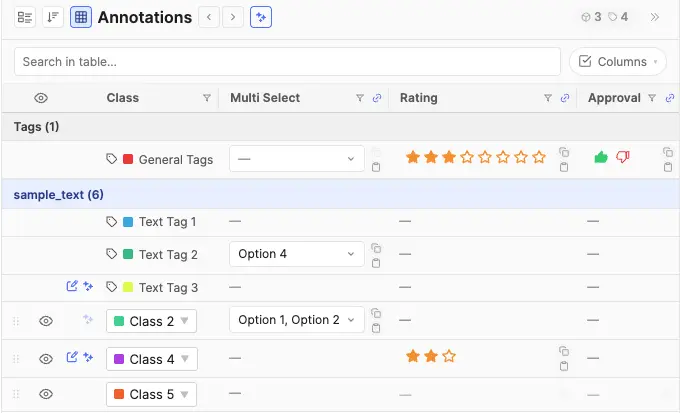This screenshot has height=413, width=680.
Task: Copy approval value of General Tags
Action: (668, 152)
